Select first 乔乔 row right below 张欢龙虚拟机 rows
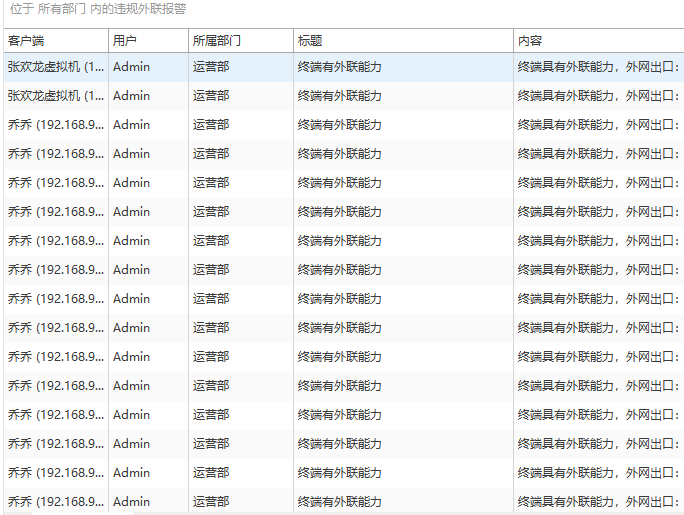 pyautogui.click(x=344, y=125)
